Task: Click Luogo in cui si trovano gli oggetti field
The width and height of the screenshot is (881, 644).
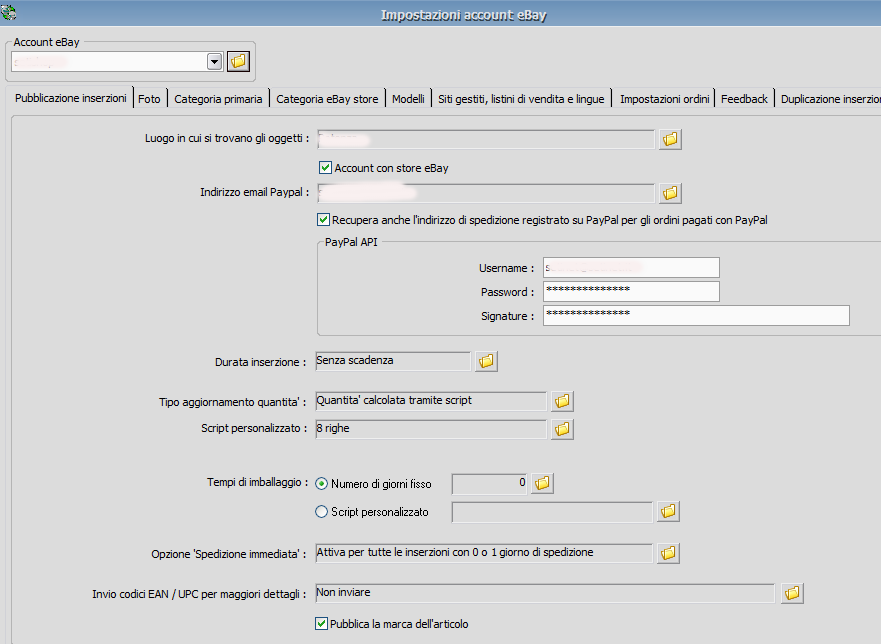Action: (486, 139)
